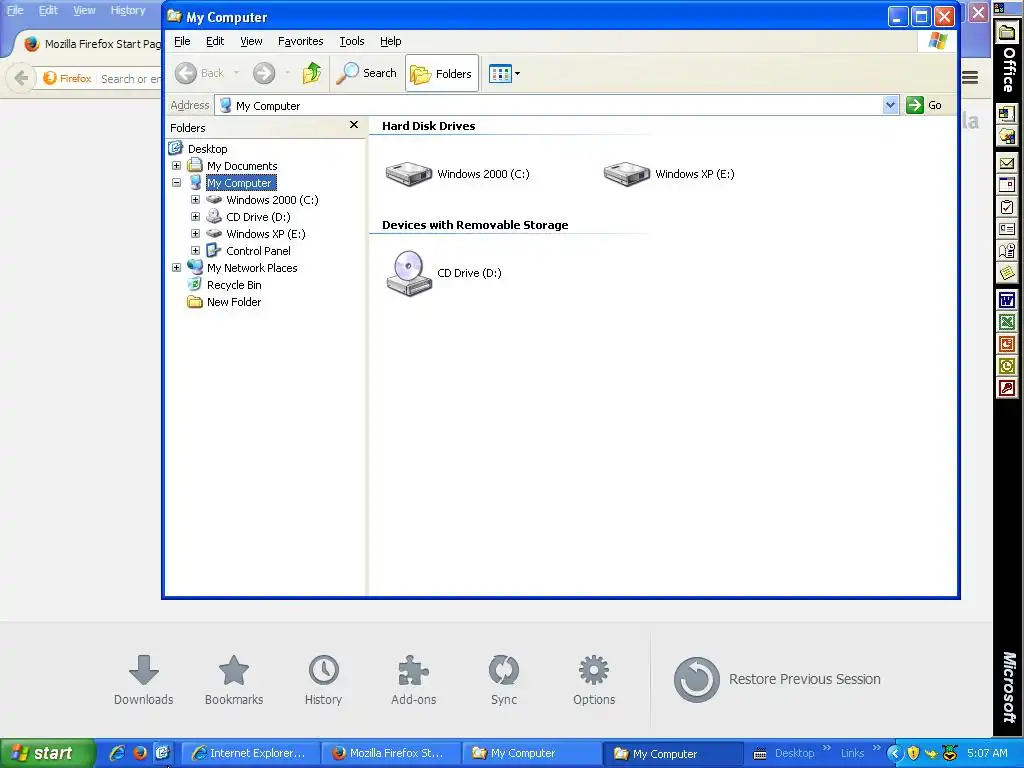Collapse the My Computer tree node
This screenshot has height=768, width=1024.
coord(176,183)
